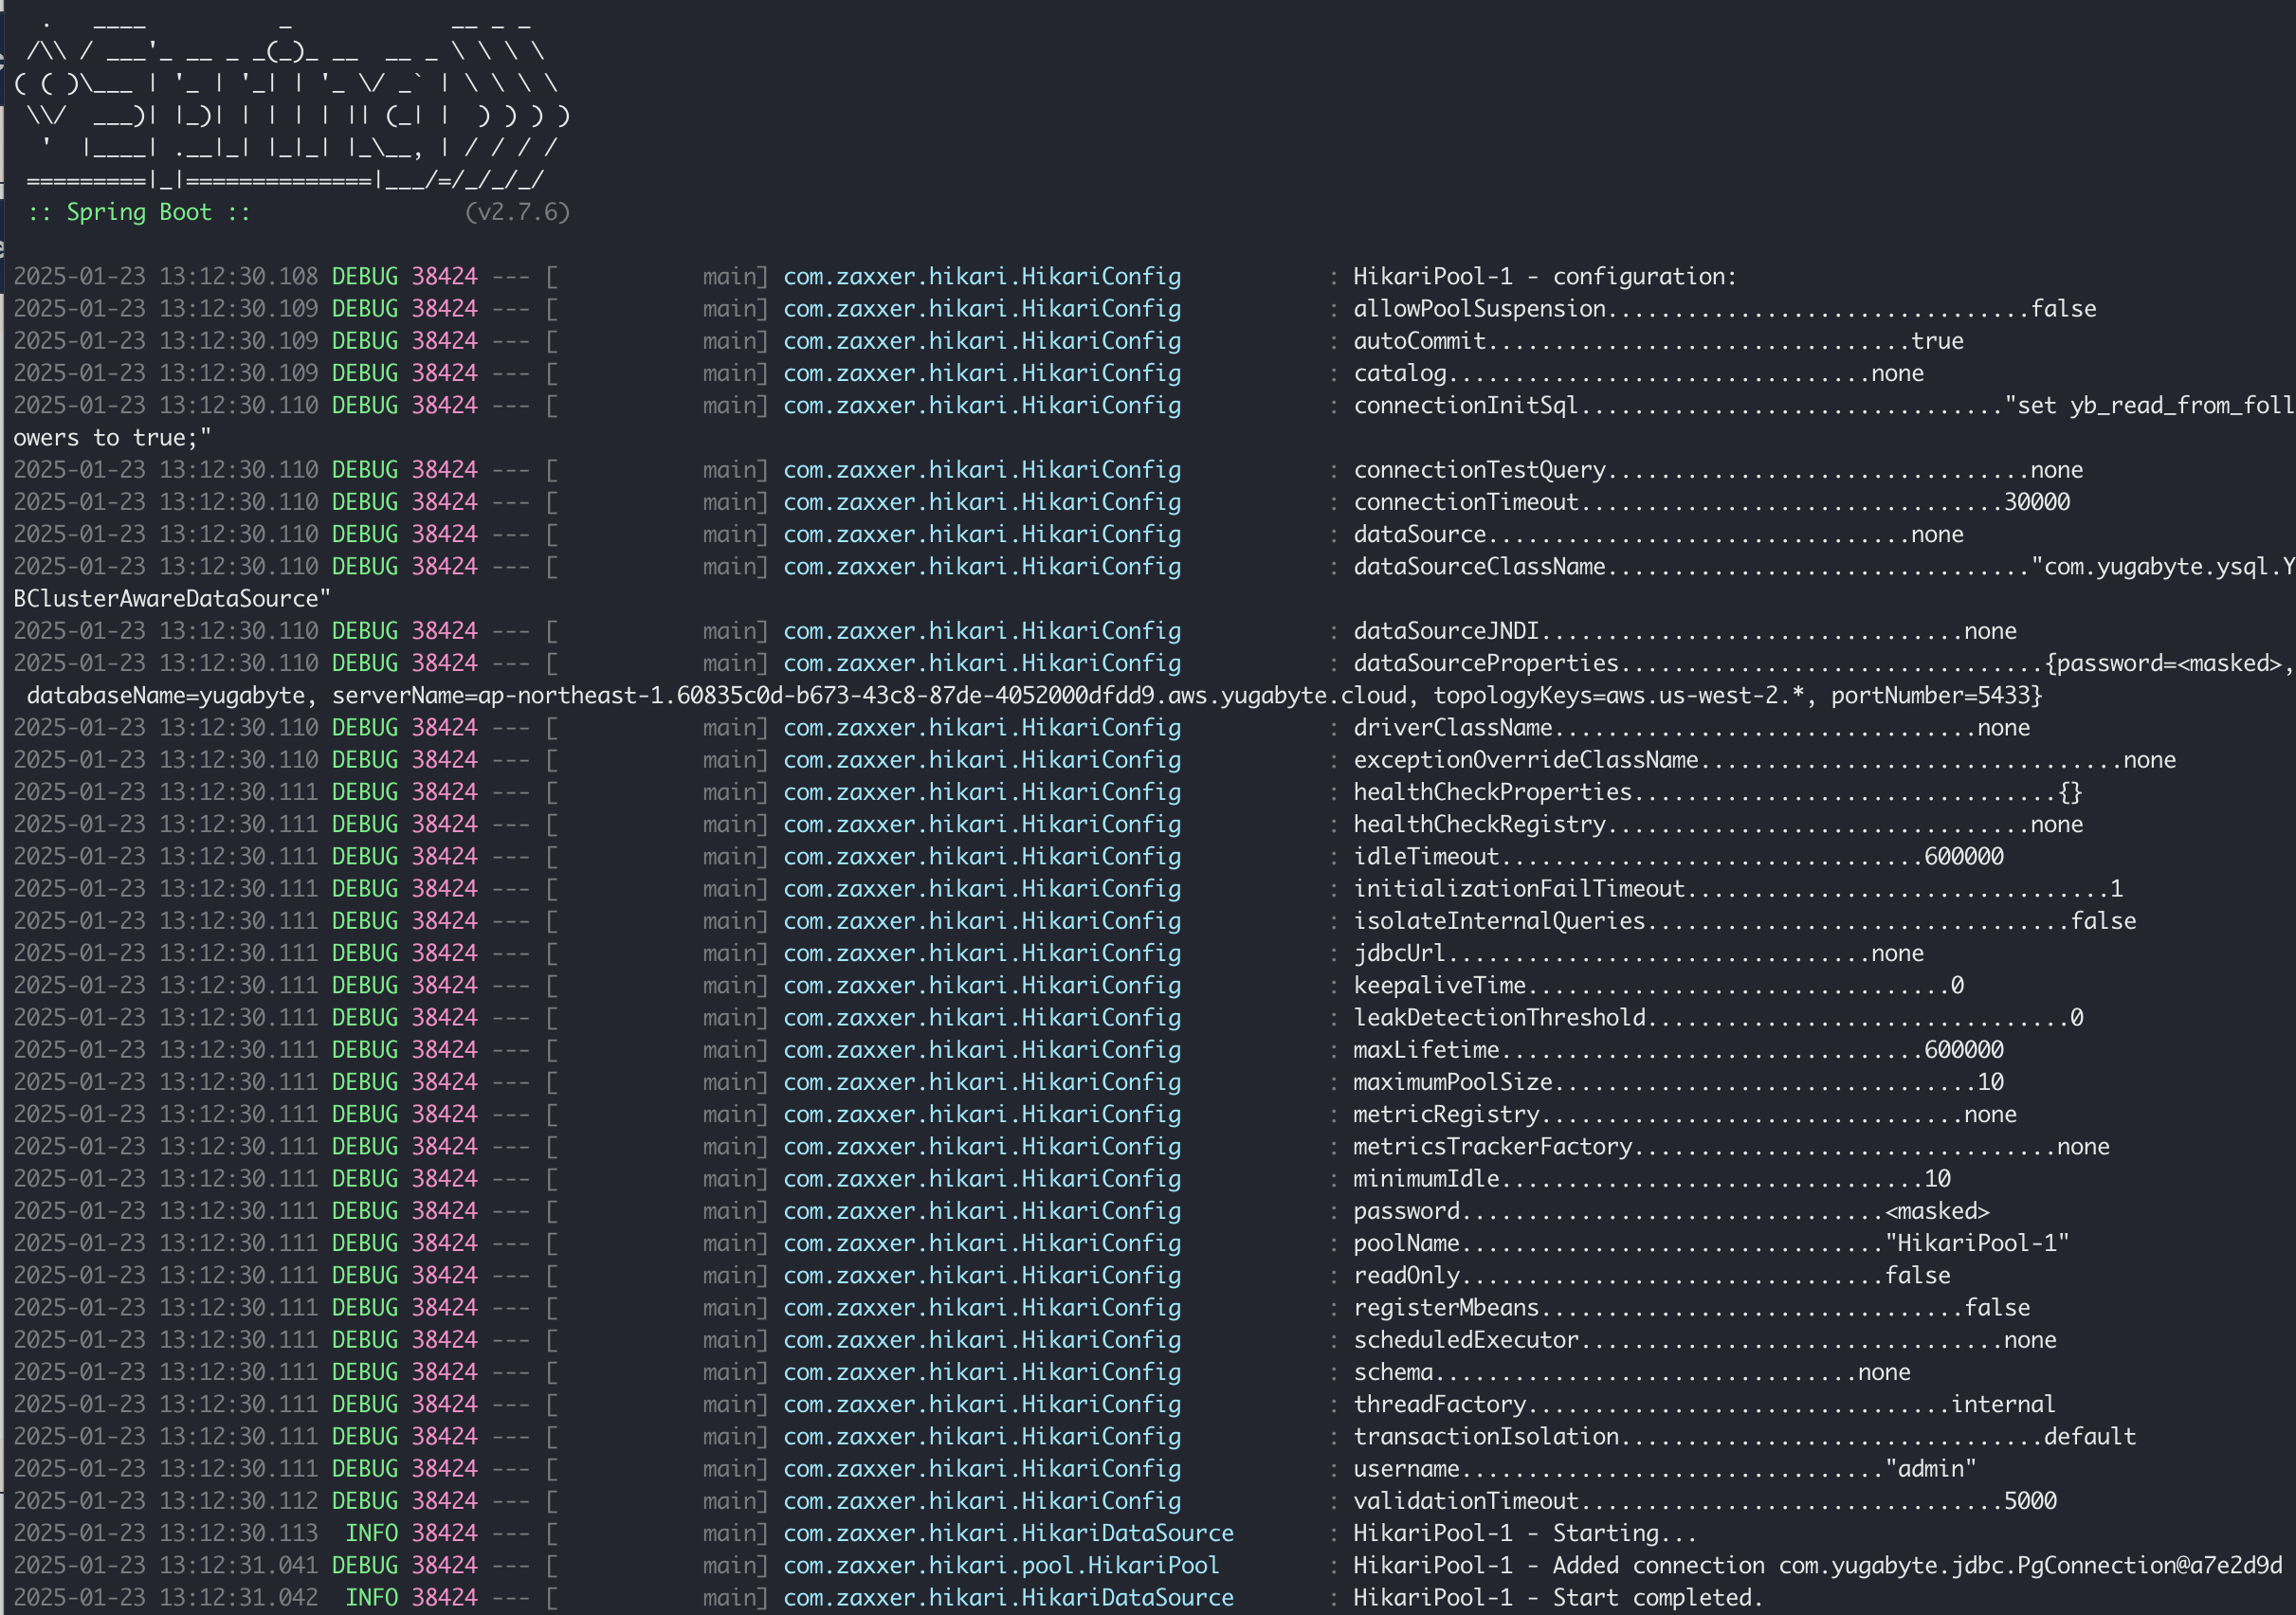
Task: Click the 'maxLifetime' 600000 entry
Action: [1678, 1050]
